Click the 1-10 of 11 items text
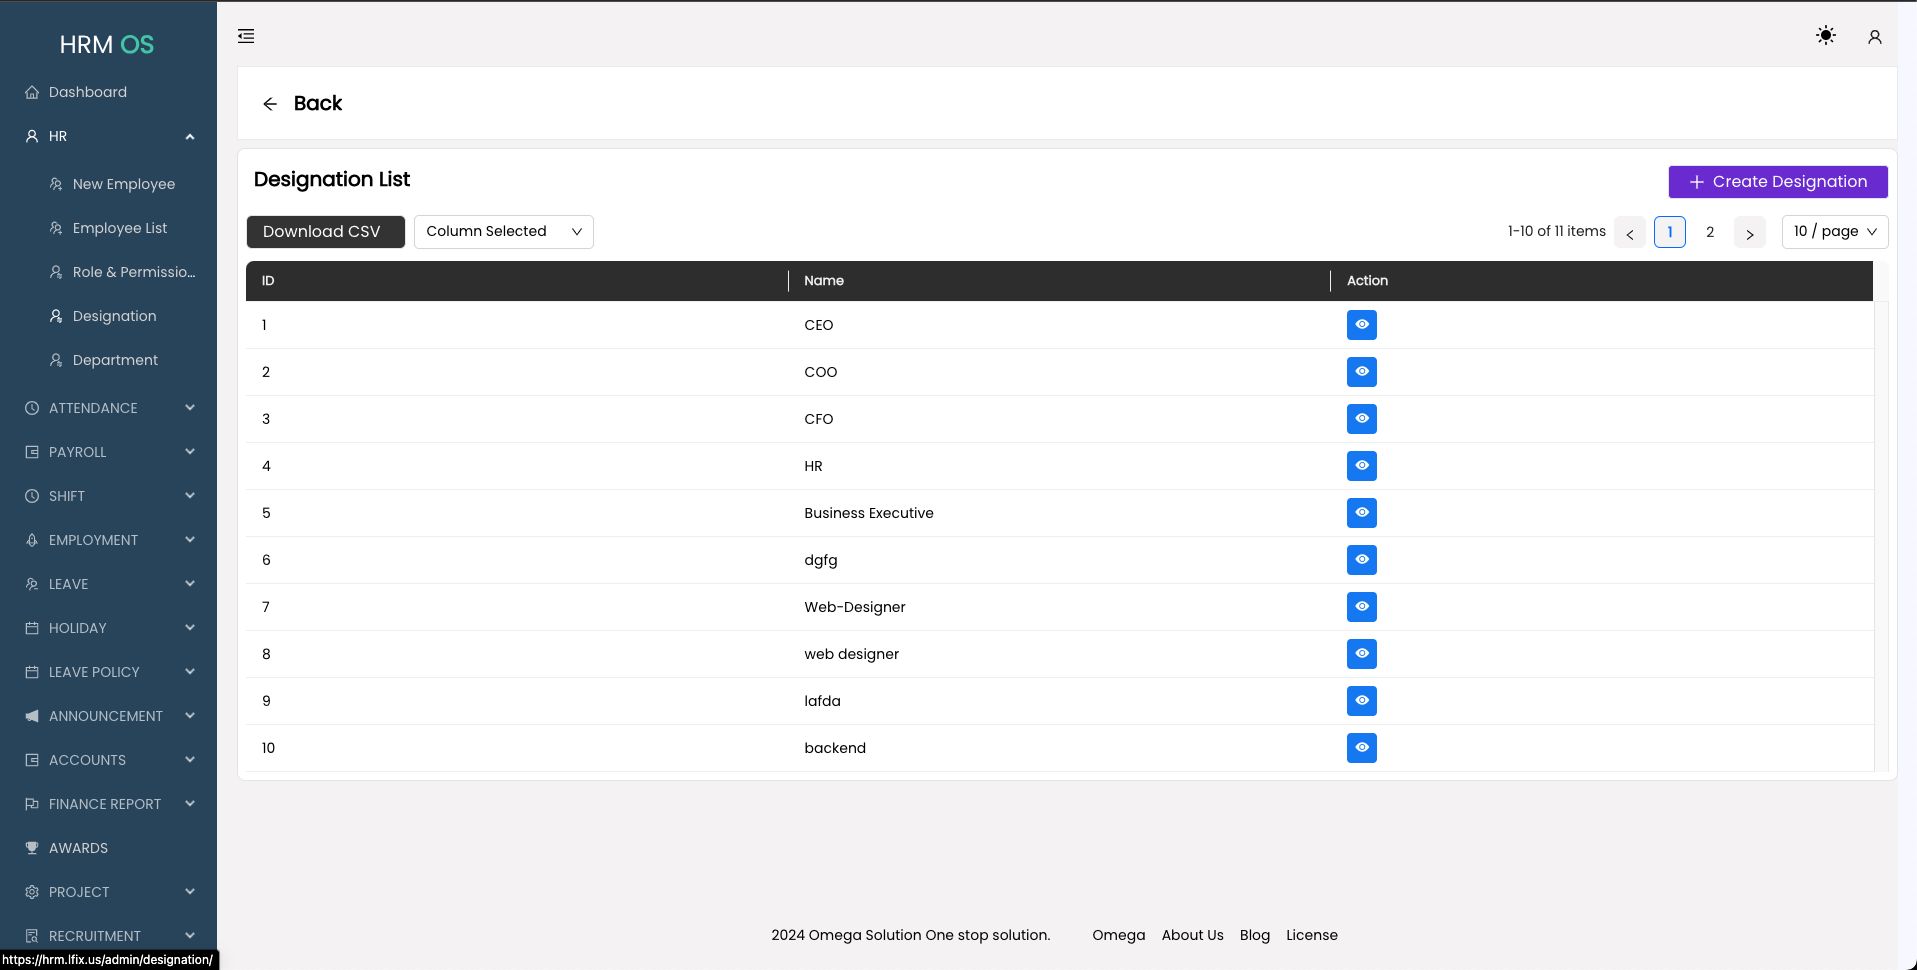Screen dimensions: 1917x970 click(x=1557, y=231)
